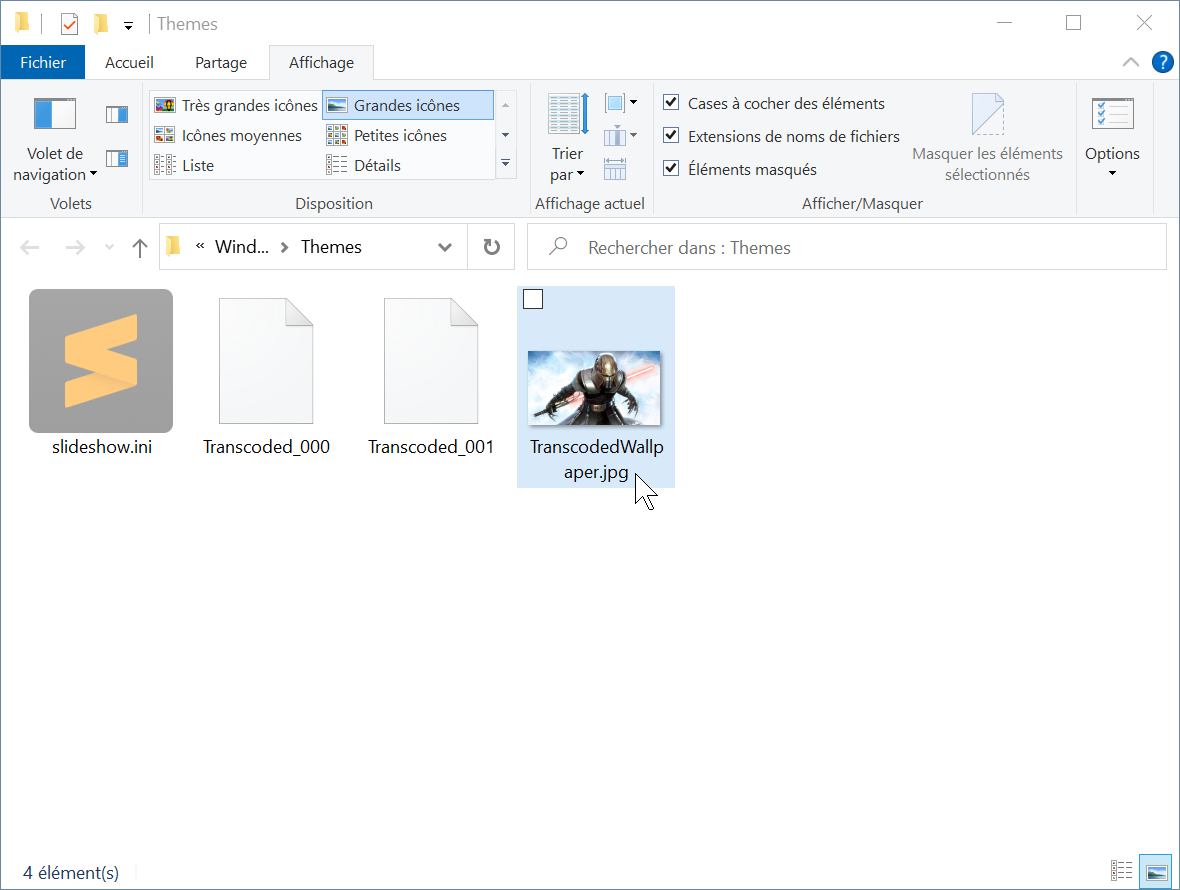
Task: Open the slideshow.ini file icon
Action: pos(101,361)
